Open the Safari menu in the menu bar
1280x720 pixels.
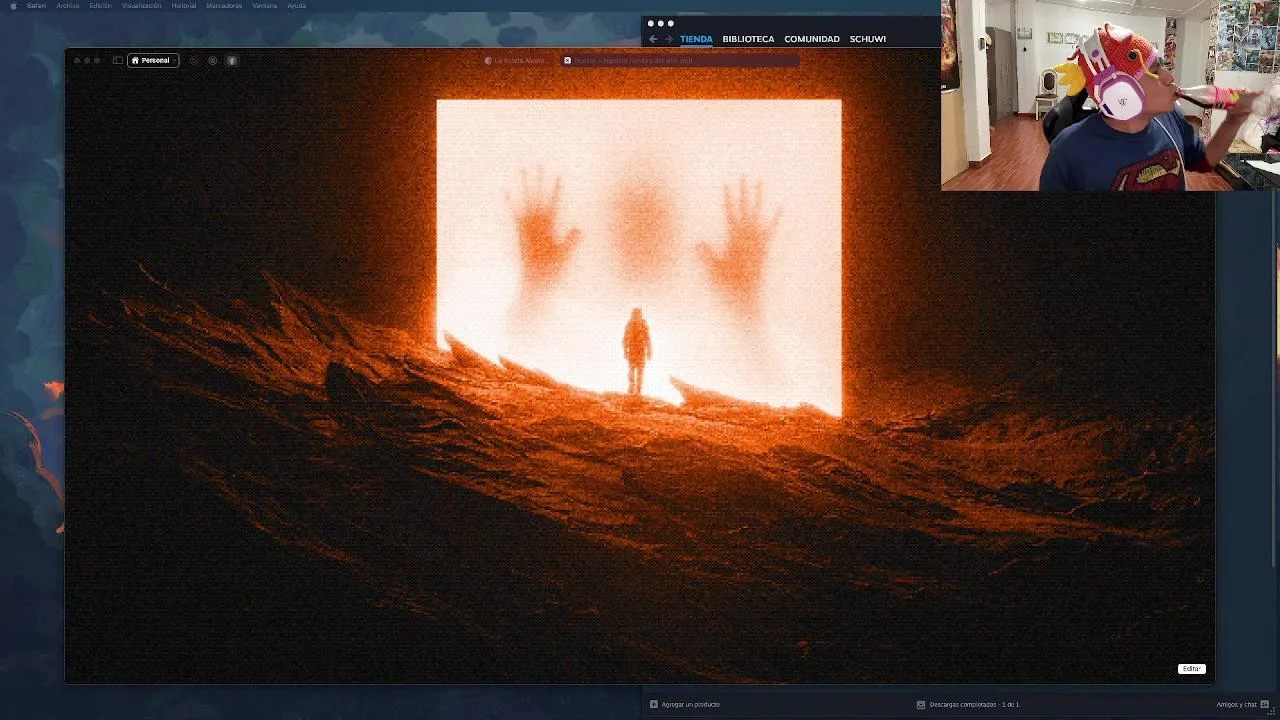click(x=36, y=6)
